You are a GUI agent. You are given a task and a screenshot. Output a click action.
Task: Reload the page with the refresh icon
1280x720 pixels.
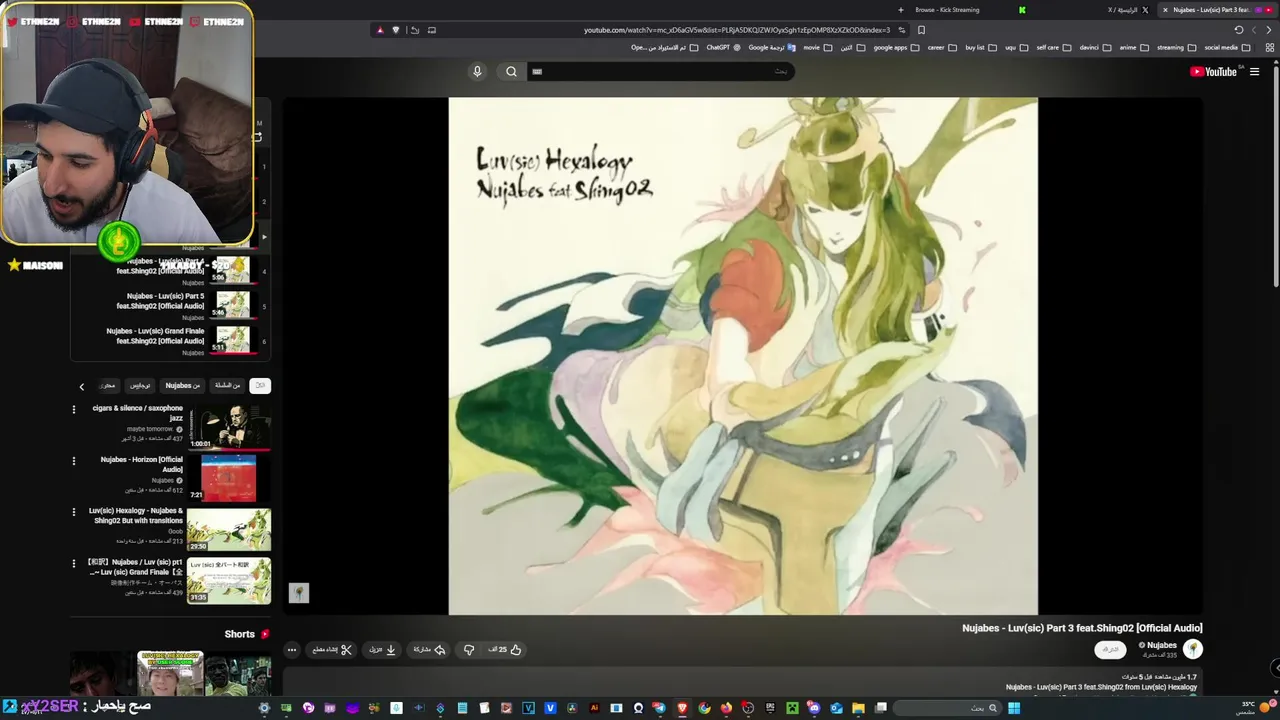click(1238, 30)
